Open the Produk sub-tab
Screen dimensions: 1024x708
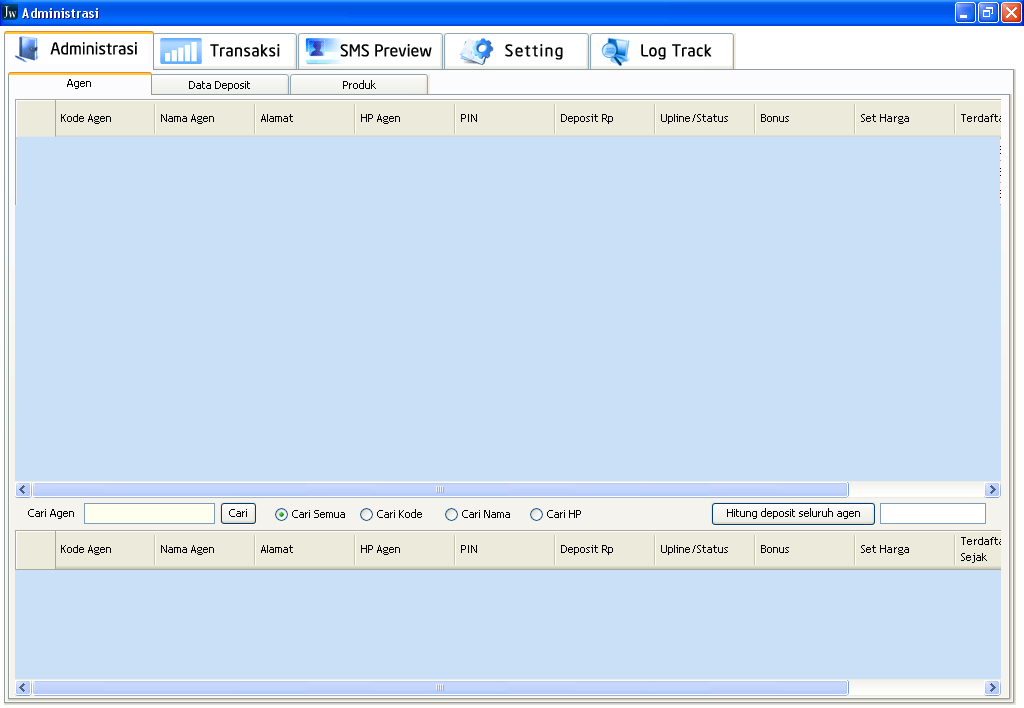pos(359,85)
